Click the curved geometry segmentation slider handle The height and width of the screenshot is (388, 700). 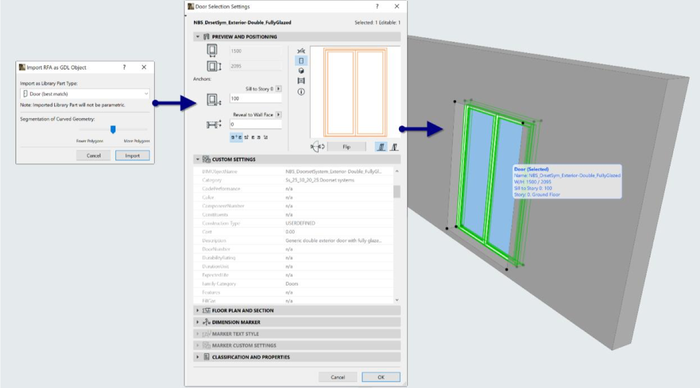click(x=113, y=129)
